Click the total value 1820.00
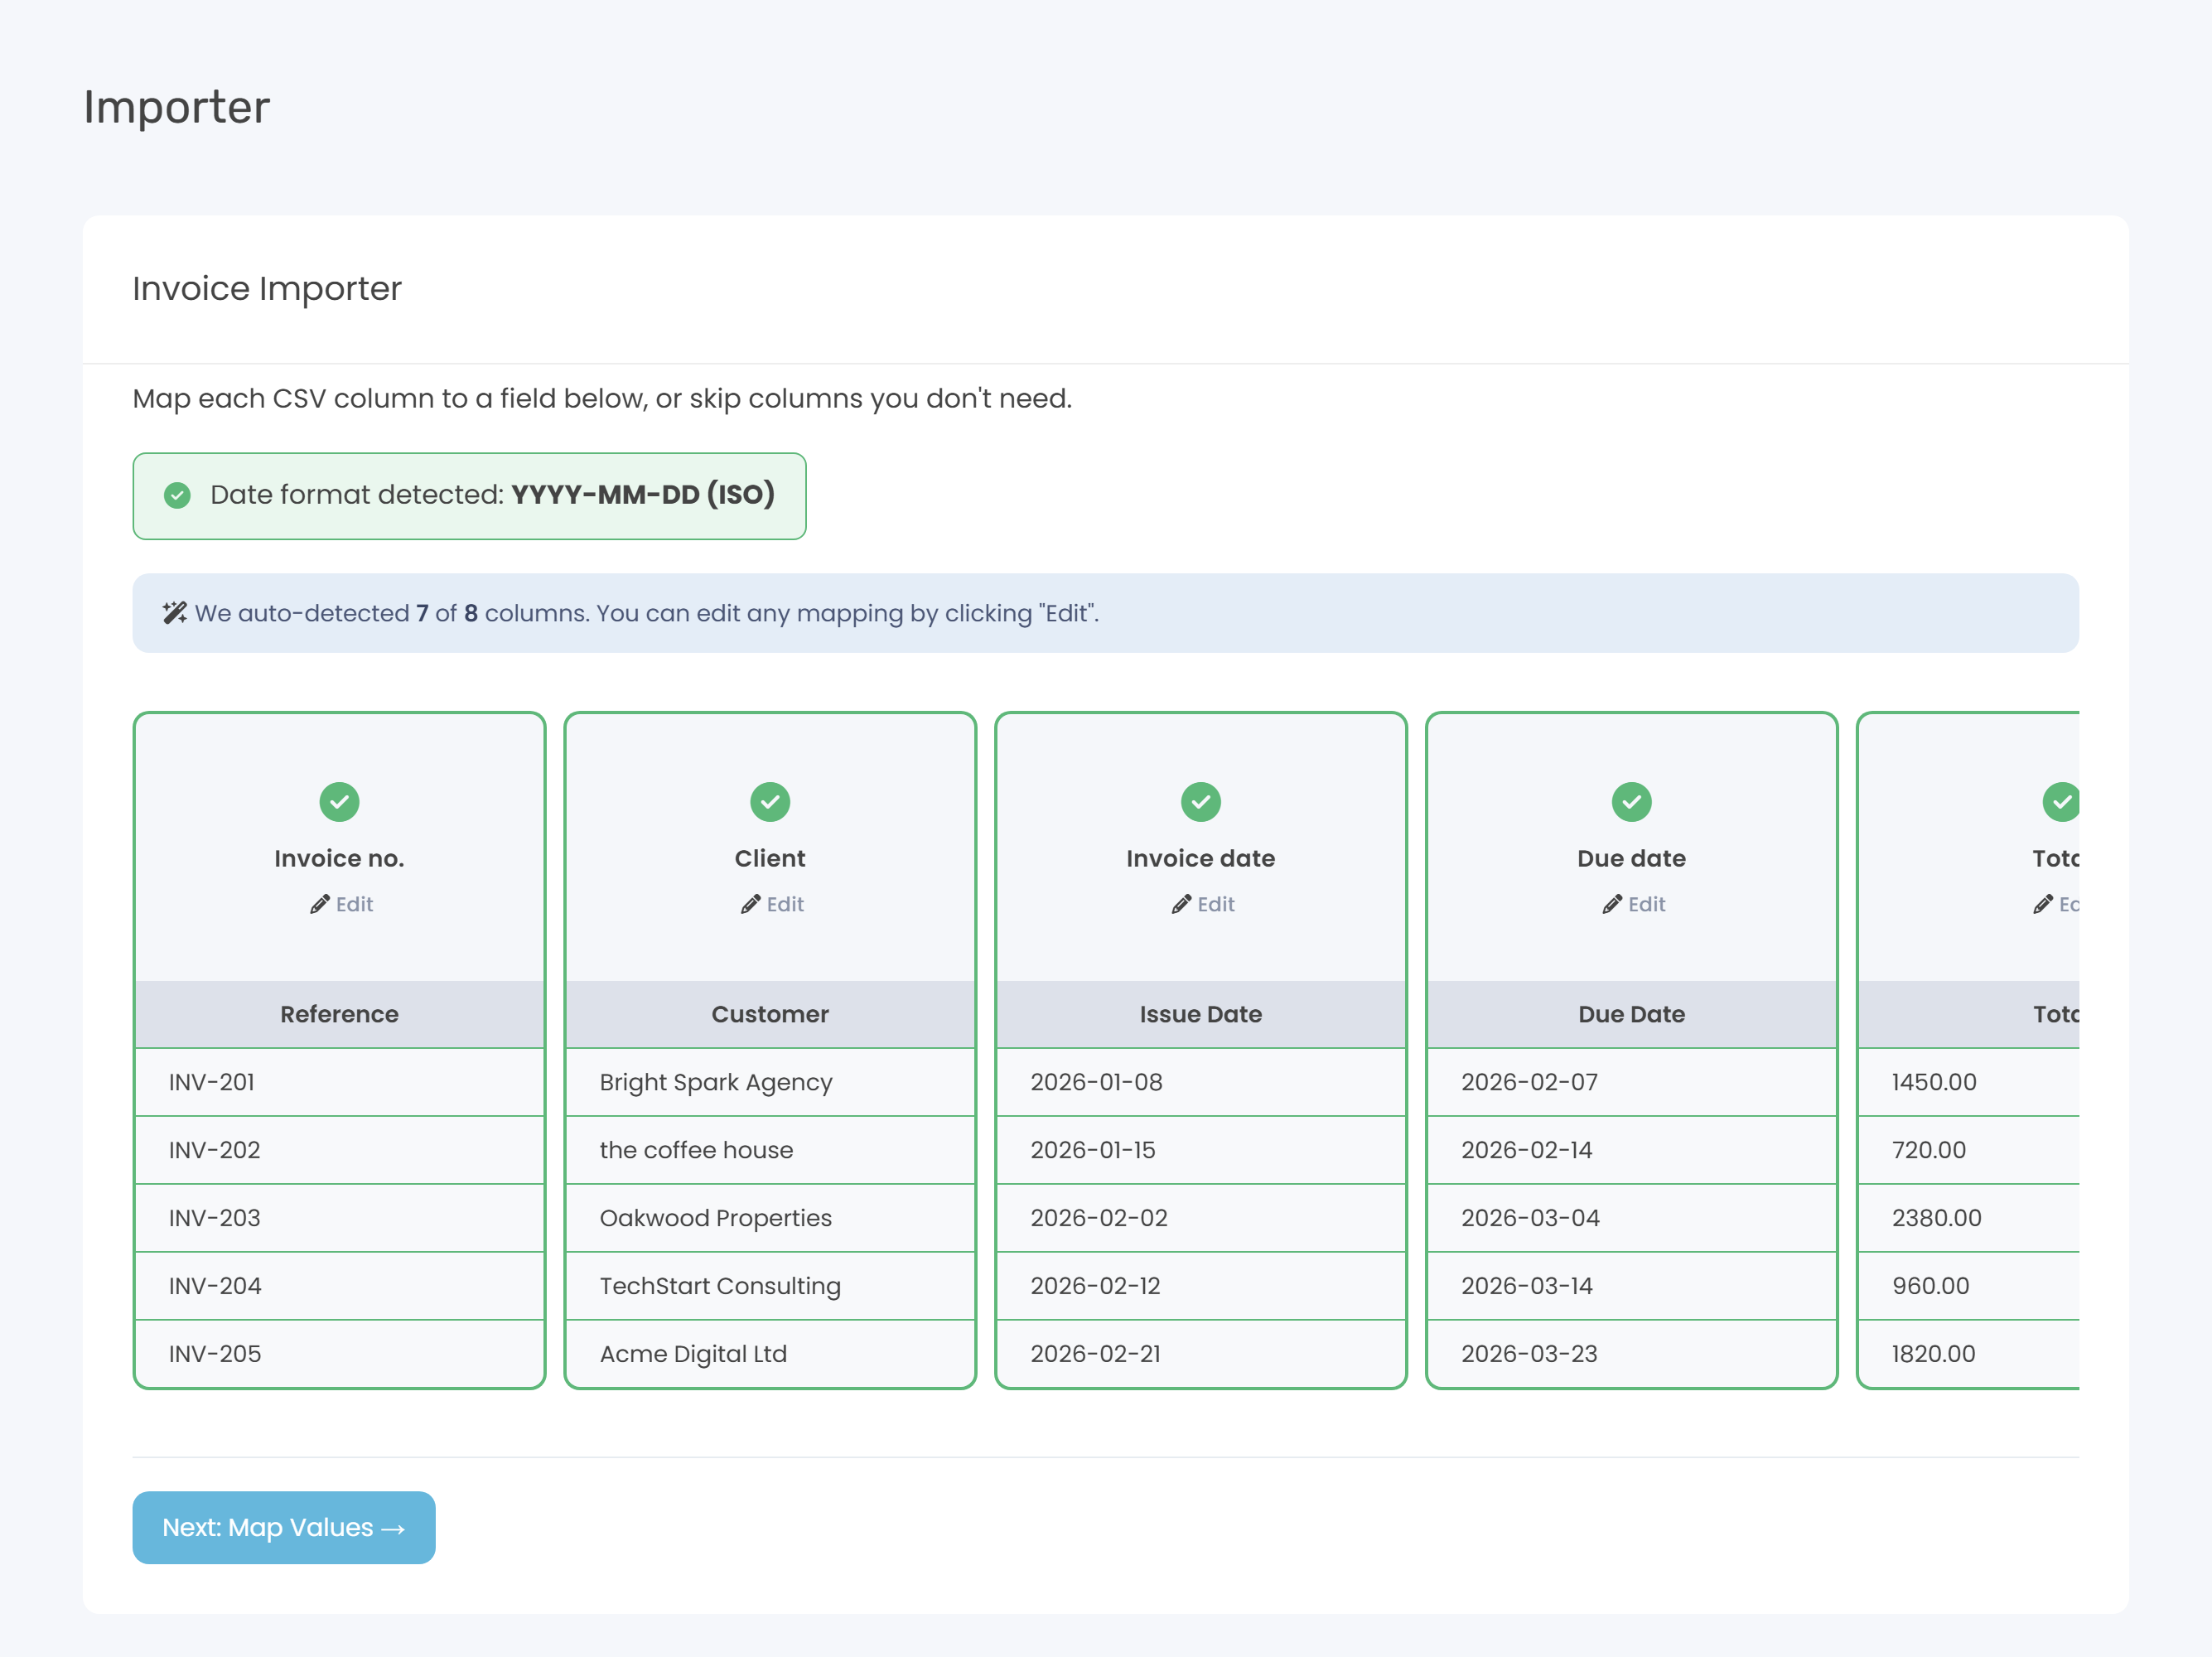This screenshot has height=1657, width=2212. pos(1969,1354)
